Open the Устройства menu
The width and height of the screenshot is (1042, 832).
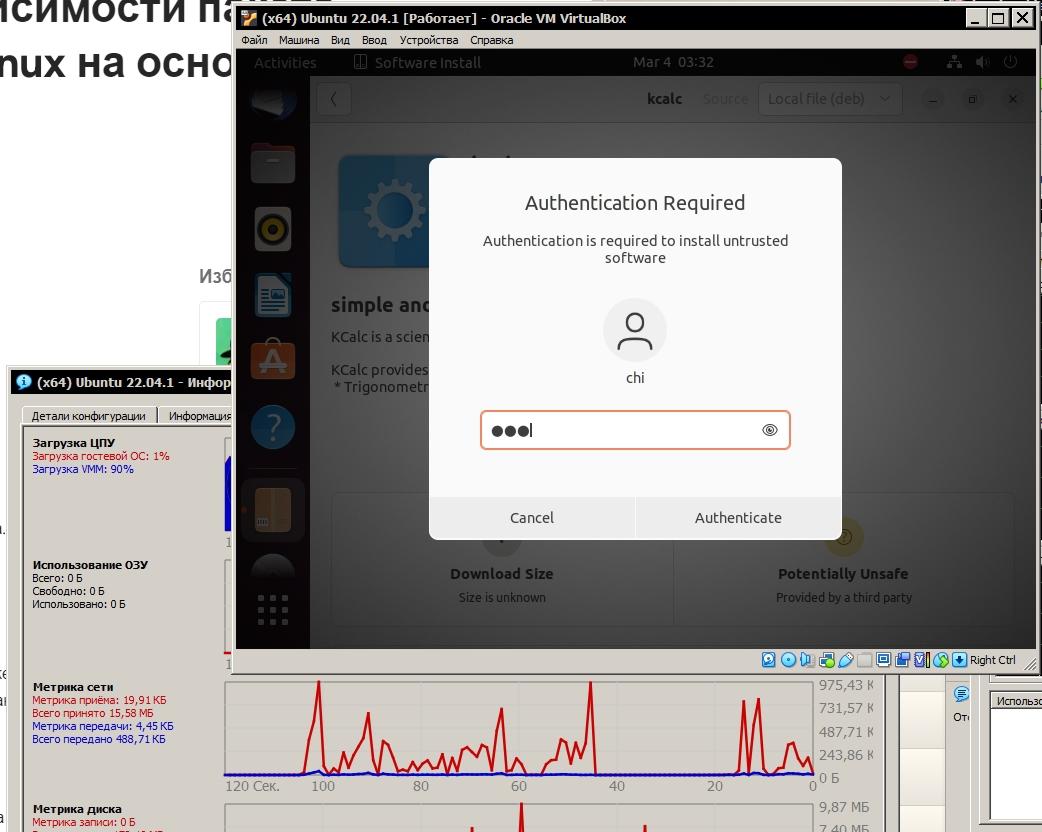(x=429, y=40)
